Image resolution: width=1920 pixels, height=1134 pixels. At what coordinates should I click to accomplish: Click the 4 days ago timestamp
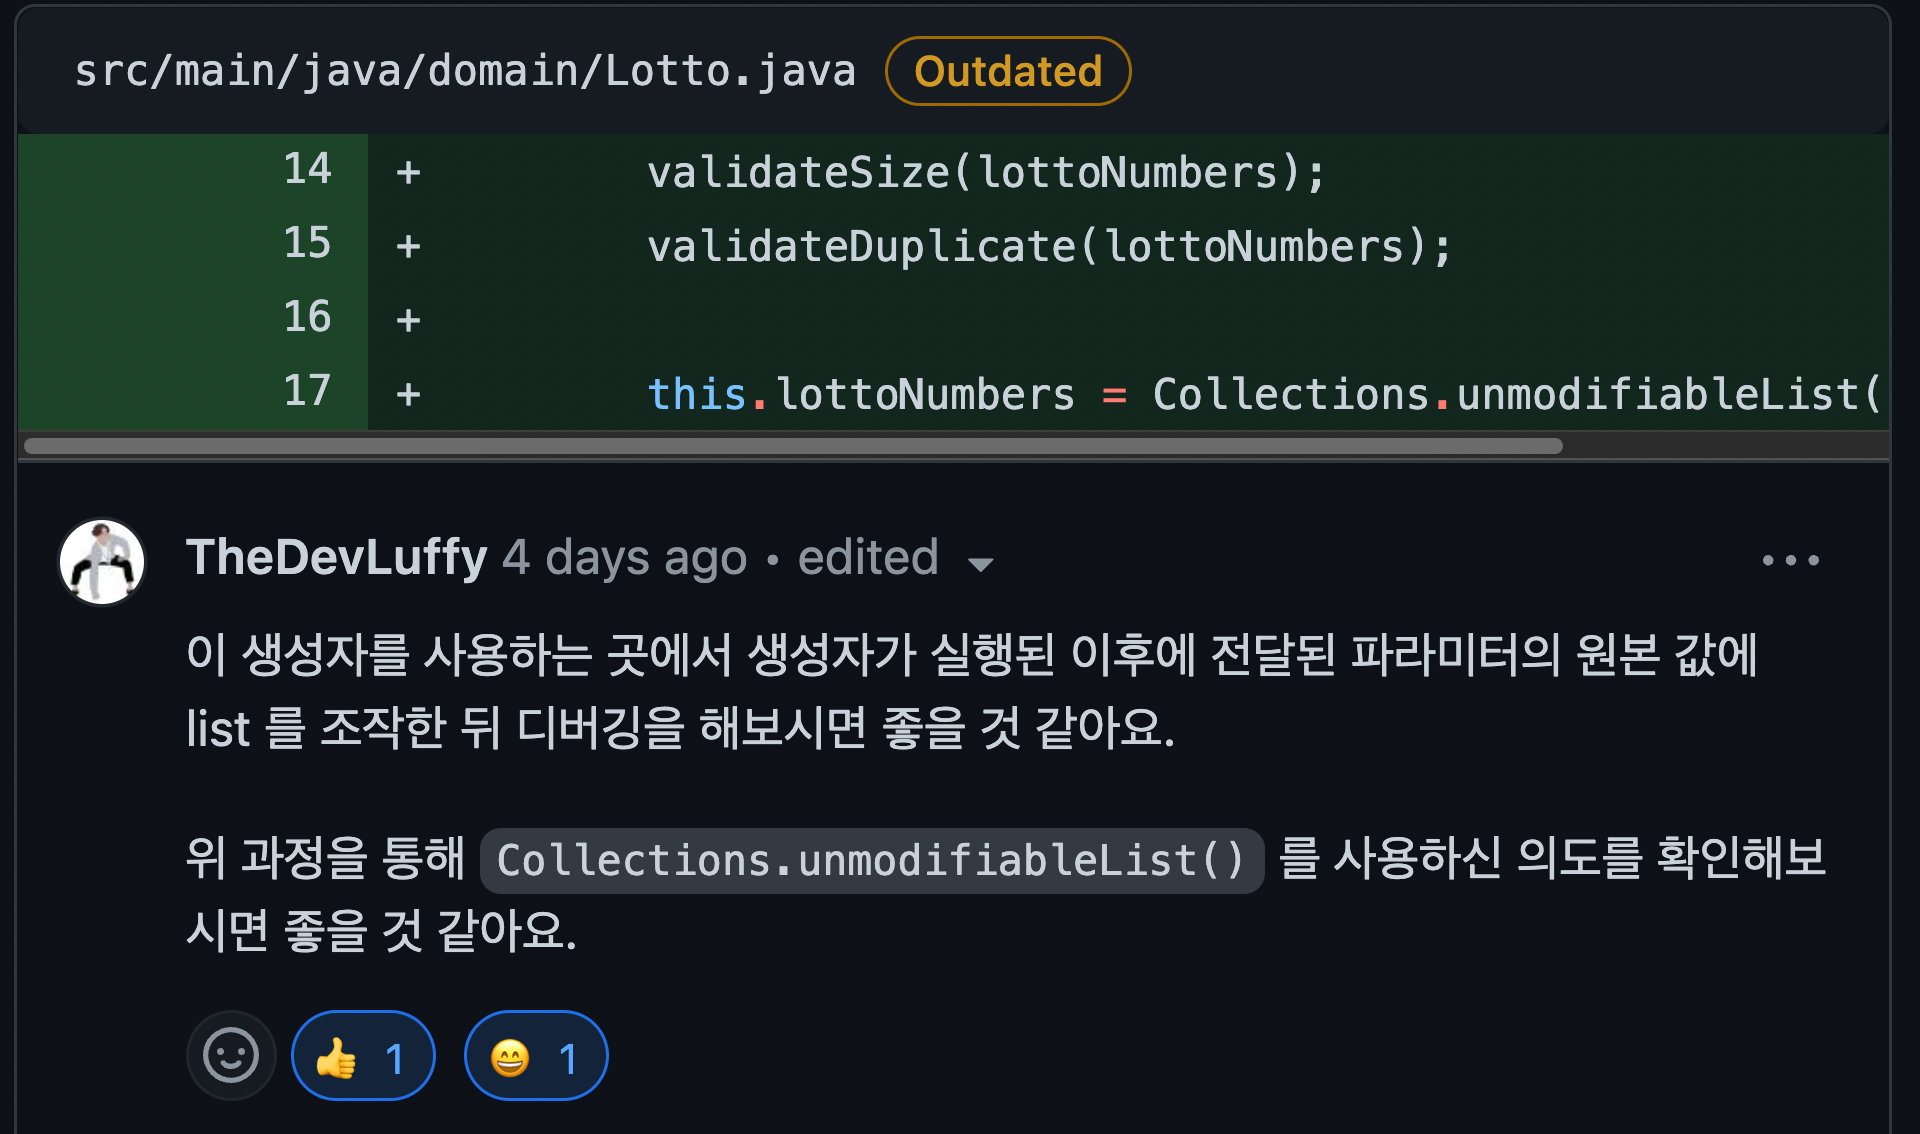coord(624,558)
